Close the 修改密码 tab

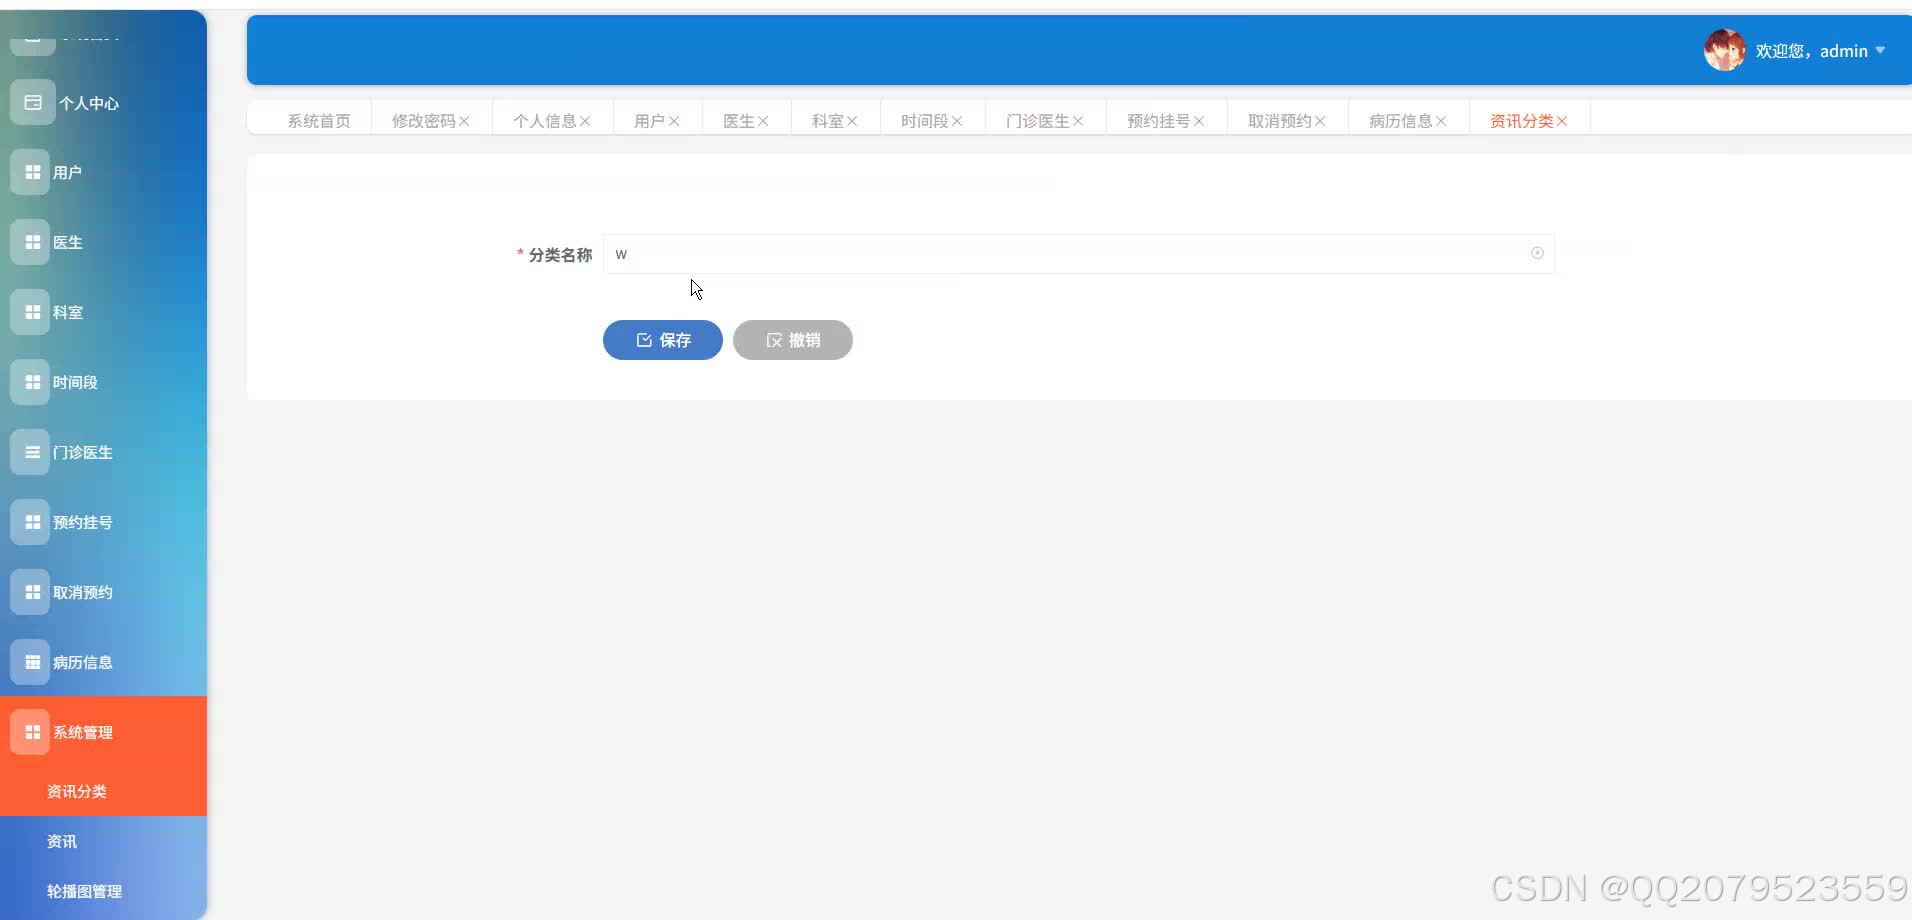point(464,121)
